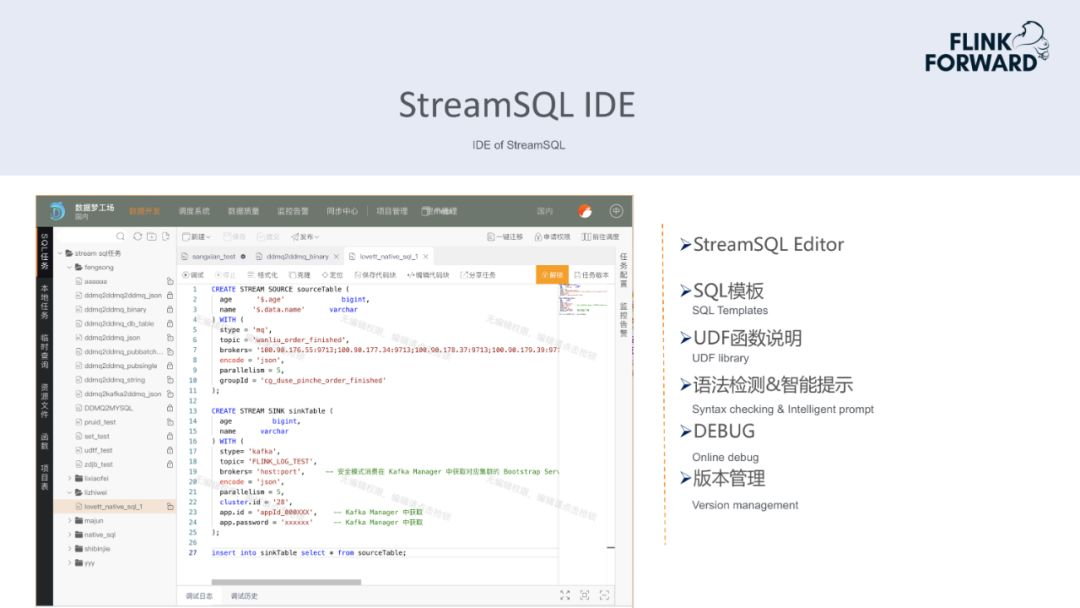Open 数据质量 in top navigation

pos(244,211)
